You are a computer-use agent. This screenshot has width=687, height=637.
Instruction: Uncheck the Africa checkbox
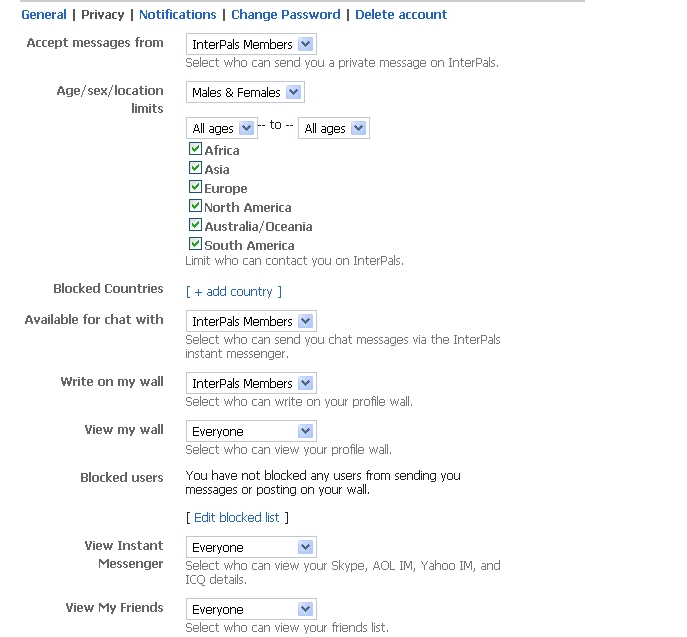pos(195,149)
